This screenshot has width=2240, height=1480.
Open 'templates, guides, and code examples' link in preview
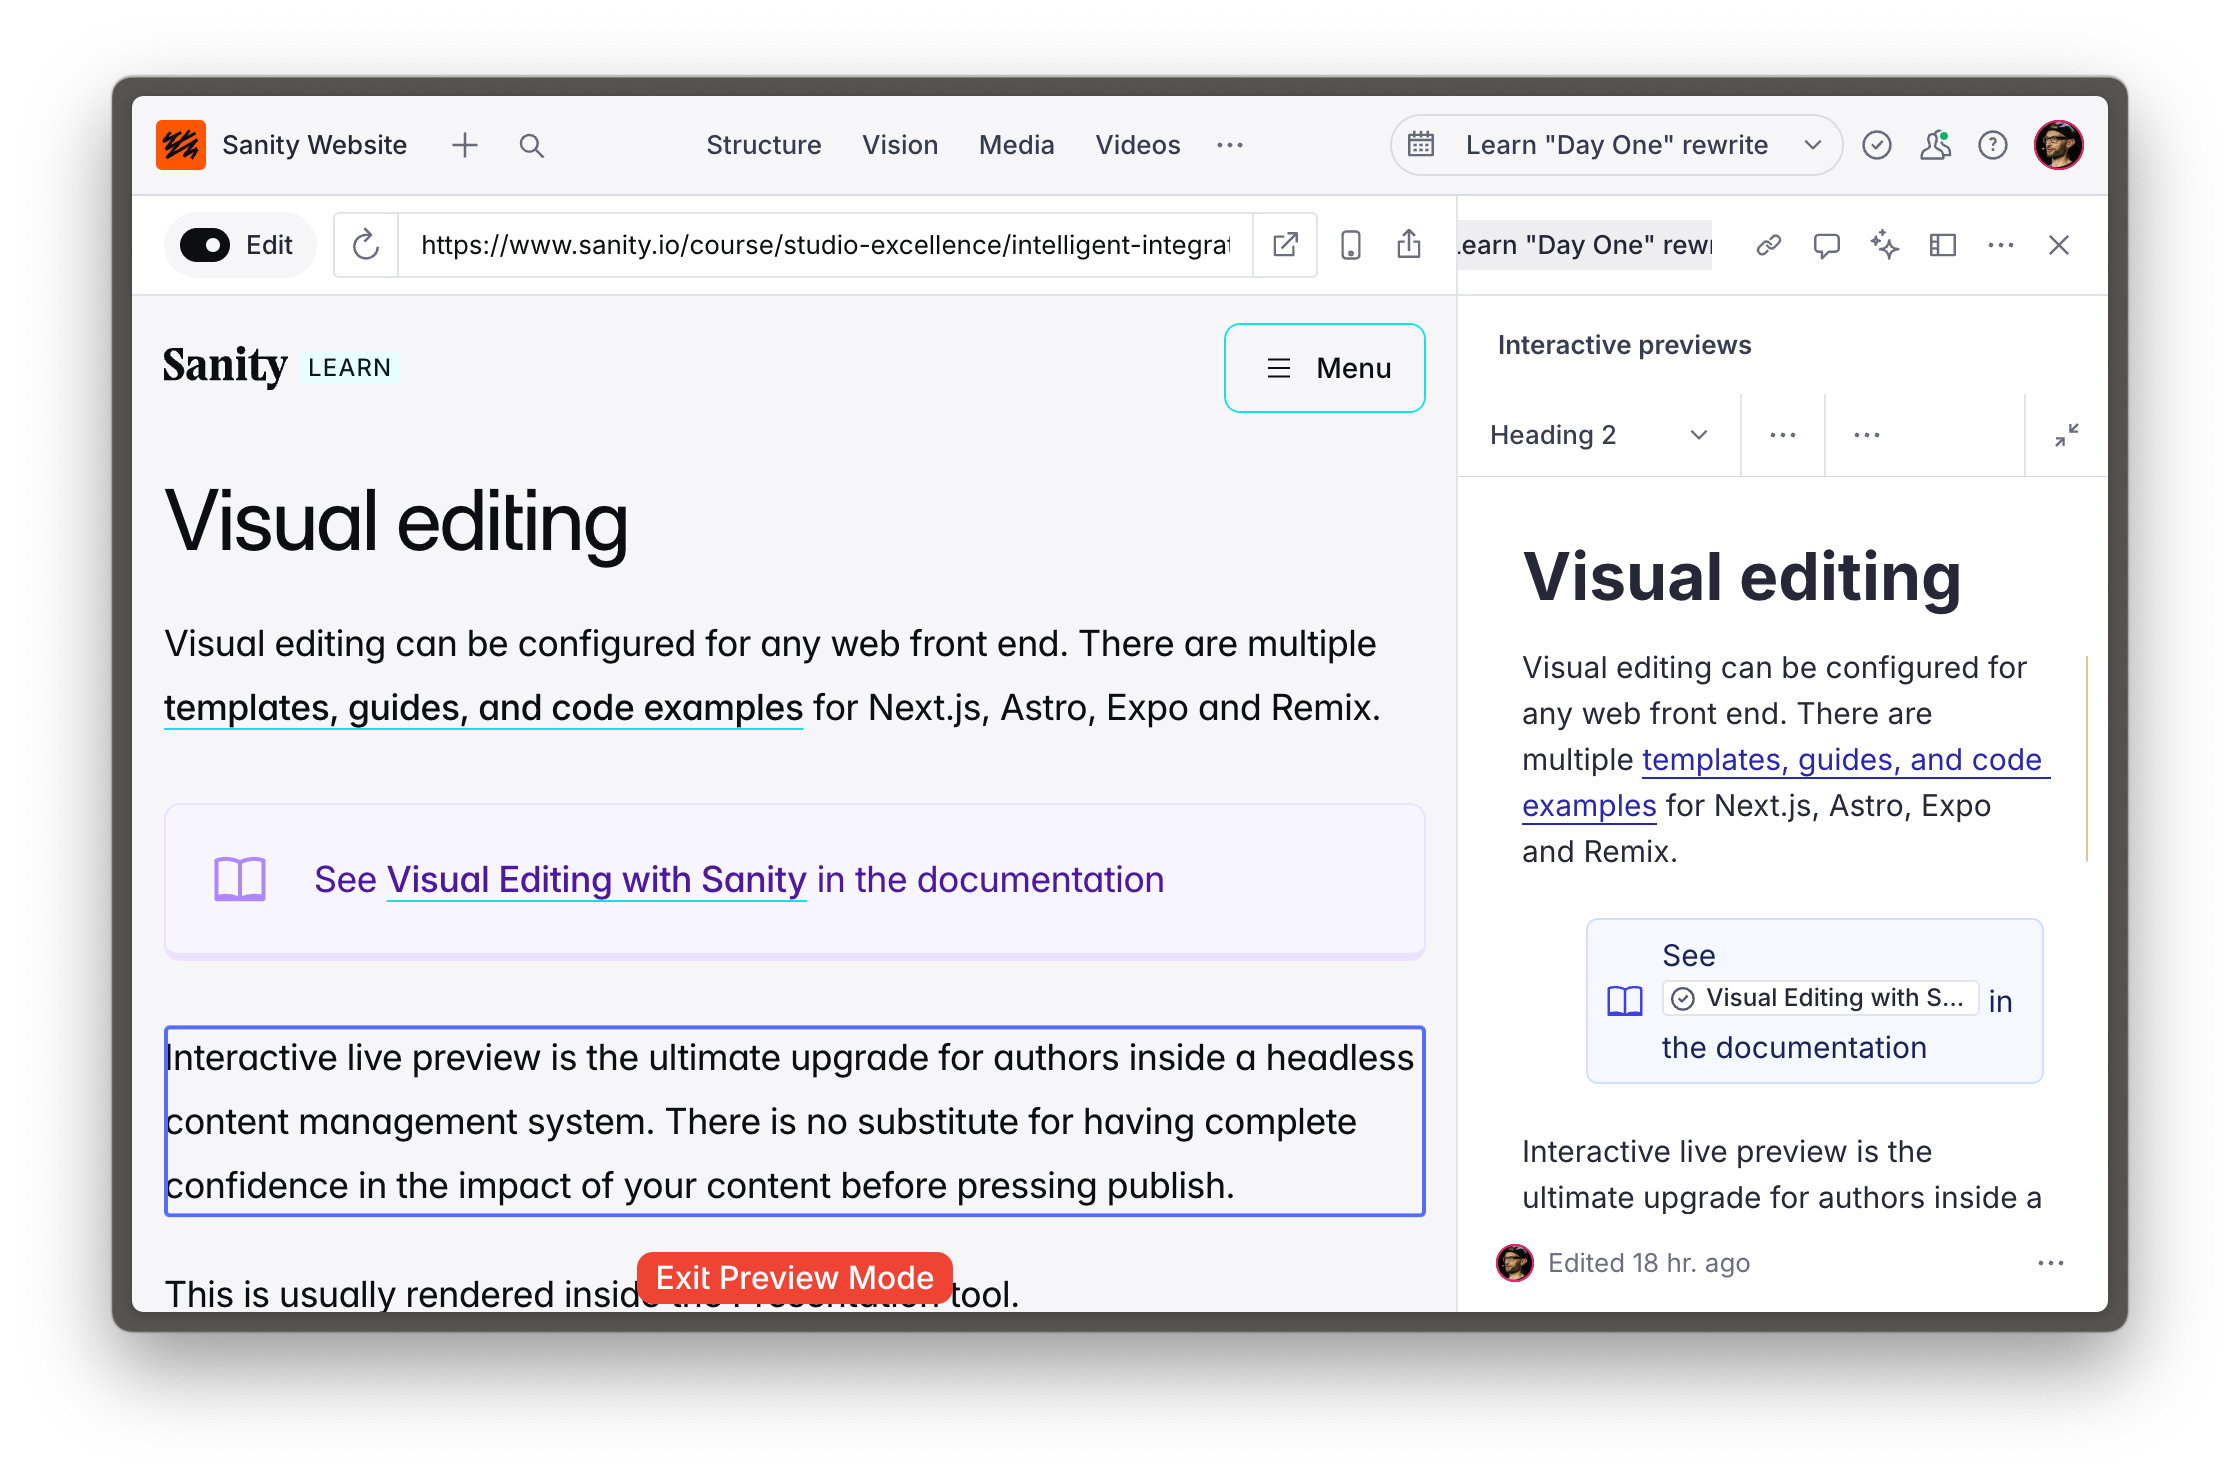point(484,708)
